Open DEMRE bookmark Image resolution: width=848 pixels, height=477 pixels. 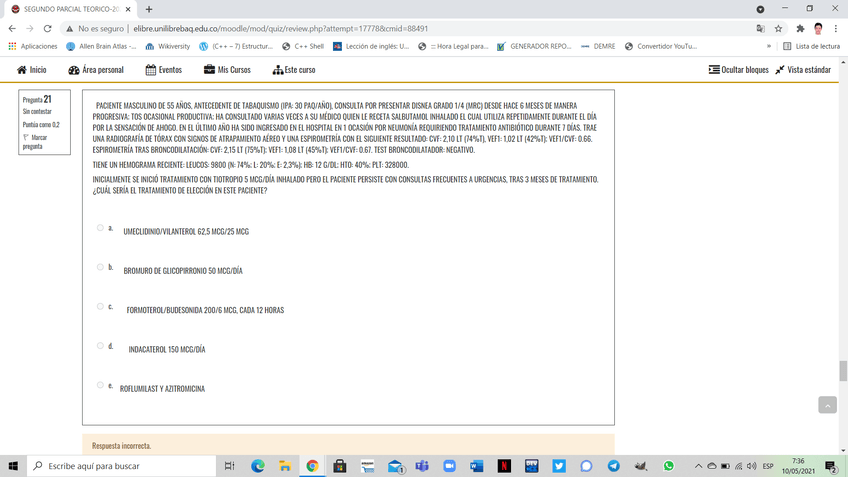coord(598,47)
